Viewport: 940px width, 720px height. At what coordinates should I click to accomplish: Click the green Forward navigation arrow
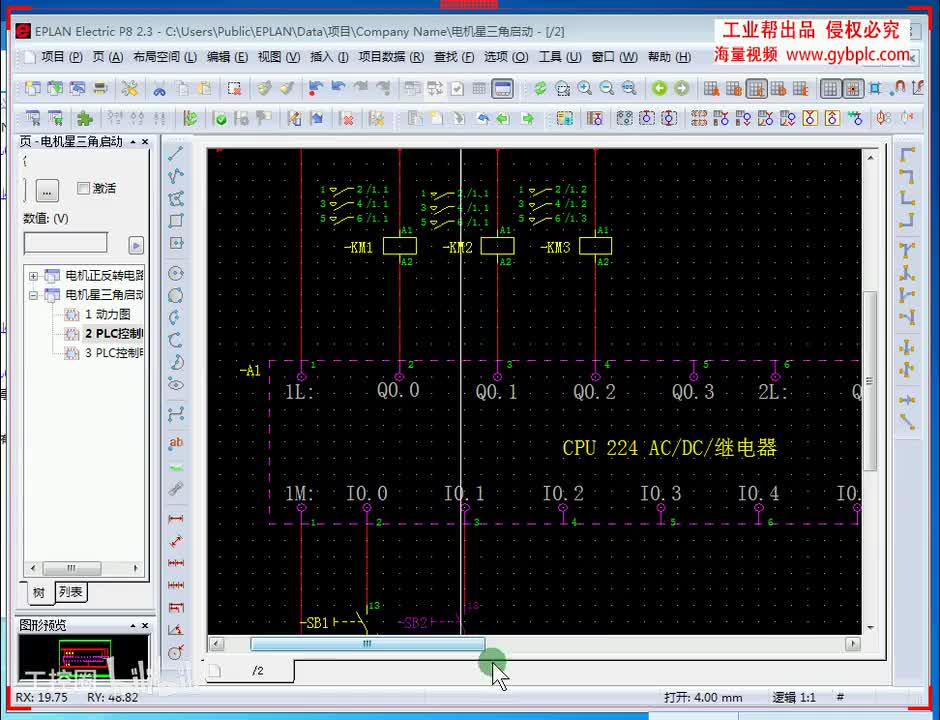coord(682,89)
